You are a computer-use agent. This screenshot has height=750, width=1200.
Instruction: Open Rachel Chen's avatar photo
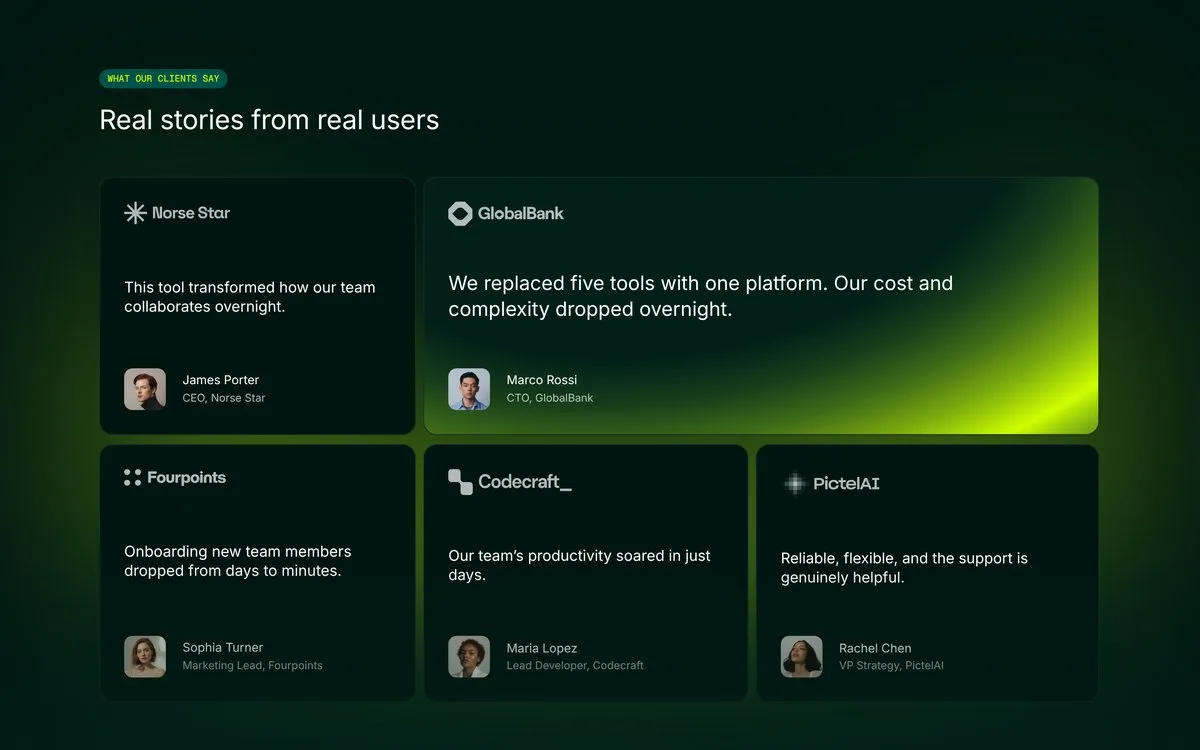point(802,657)
